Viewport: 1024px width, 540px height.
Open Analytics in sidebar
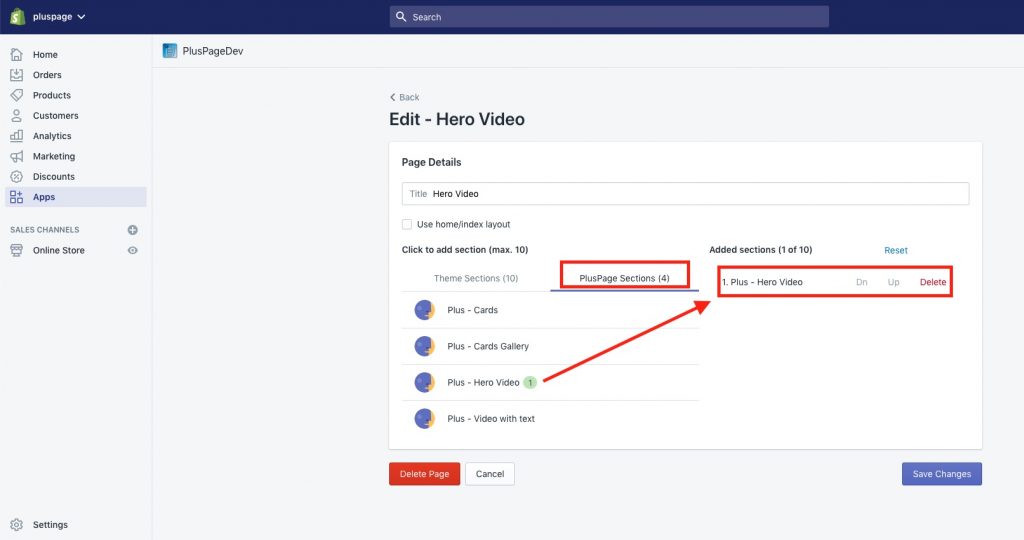click(52, 136)
